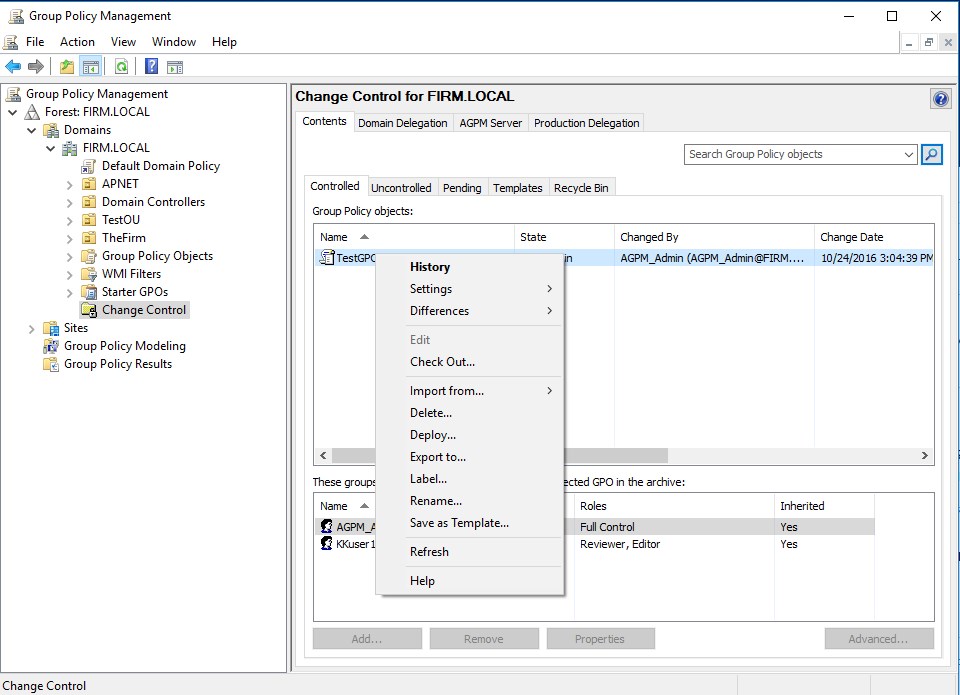
Task: Click the horizontal scrollbar left arrow
Action: tap(323, 456)
